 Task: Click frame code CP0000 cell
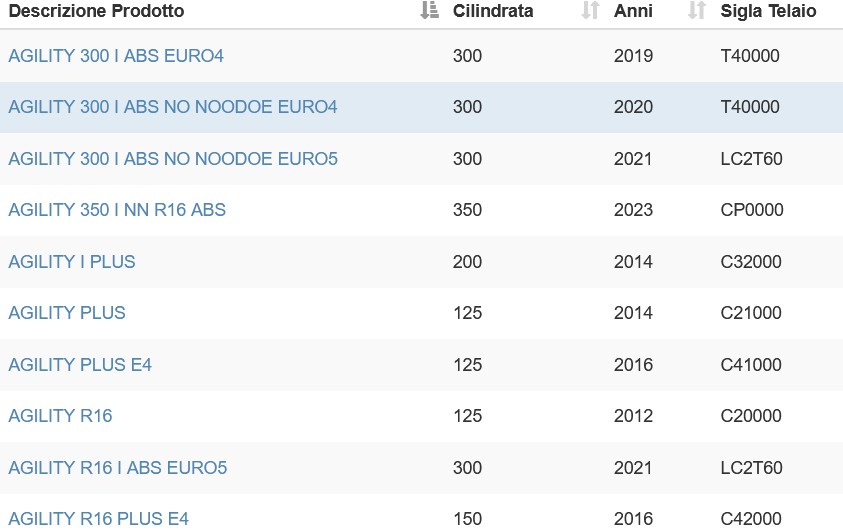point(752,210)
